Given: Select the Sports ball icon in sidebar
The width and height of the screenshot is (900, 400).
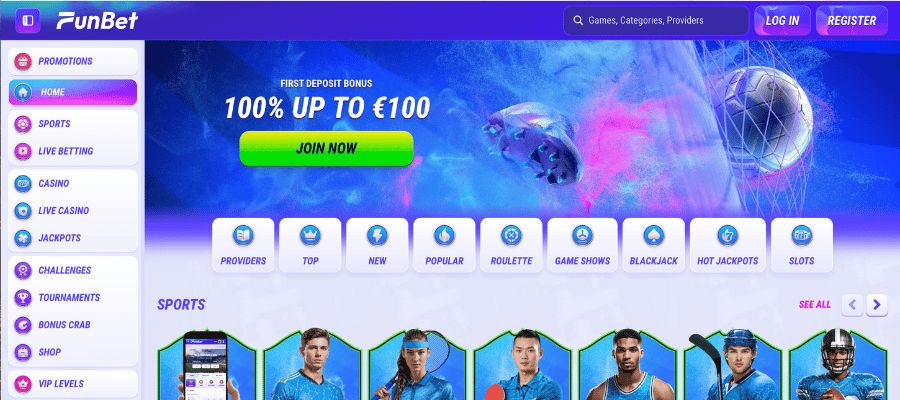Looking at the screenshot, I should point(23,124).
